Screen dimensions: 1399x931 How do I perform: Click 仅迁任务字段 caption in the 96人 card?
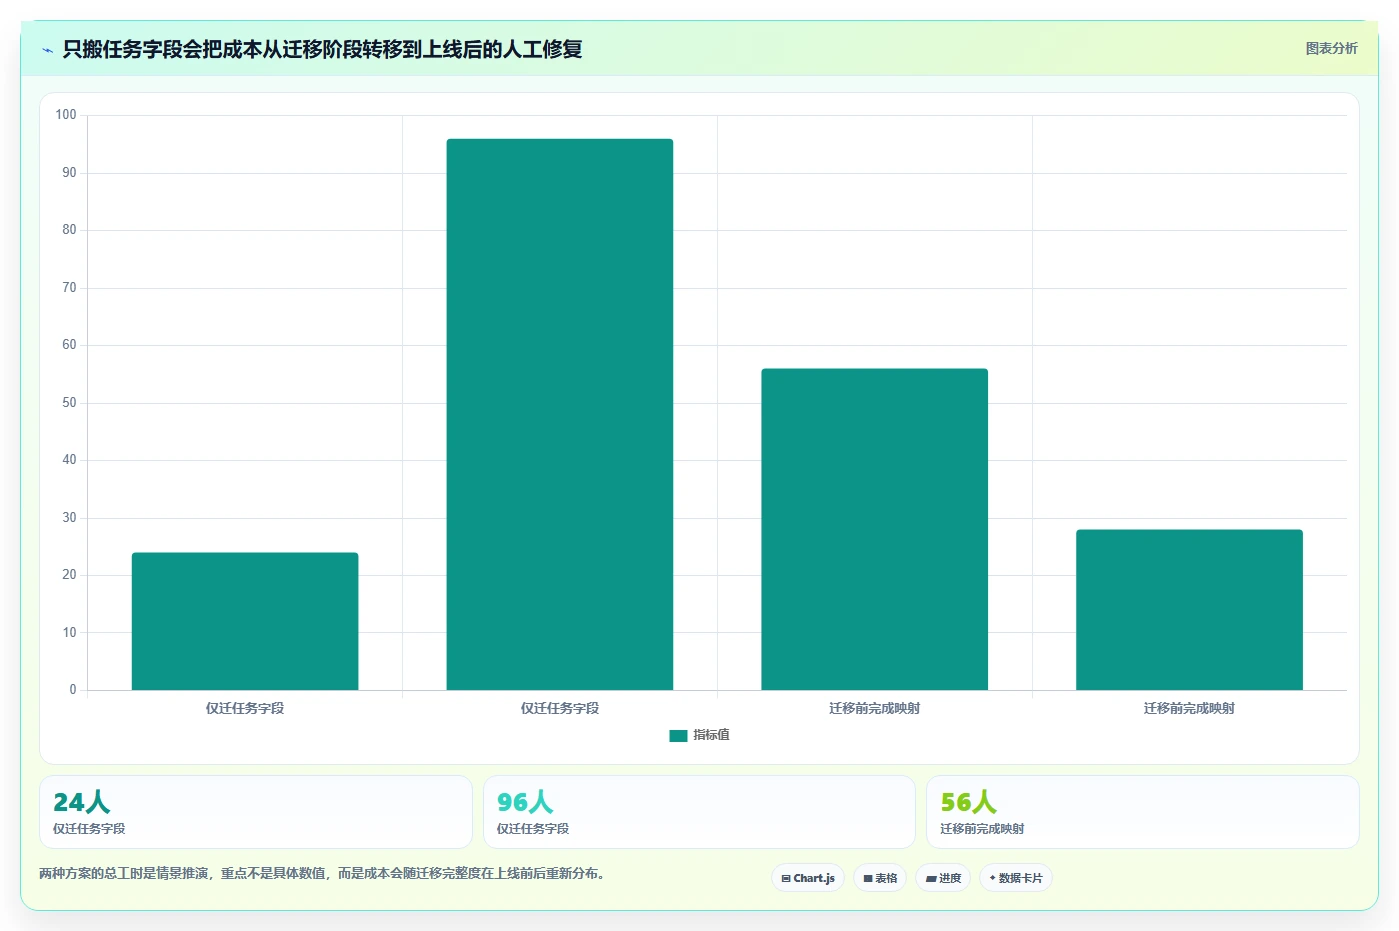pos(533,829)
